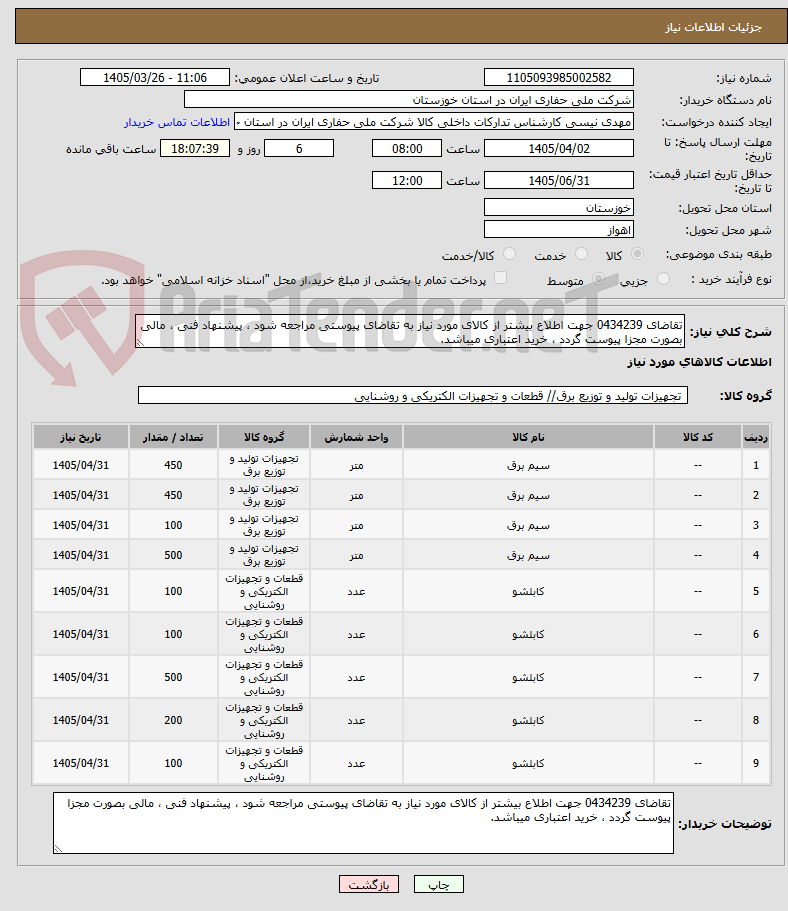Viewport: 788px width, 911px height.
Task: Click کابلشو in row 9
Action: [x=528, y=763]
